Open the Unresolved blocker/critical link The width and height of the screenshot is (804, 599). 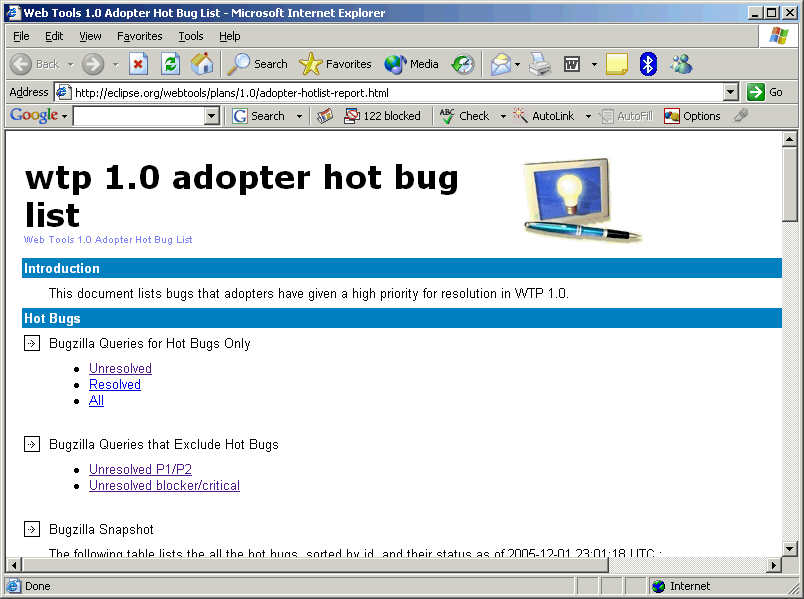coord(165,485)
